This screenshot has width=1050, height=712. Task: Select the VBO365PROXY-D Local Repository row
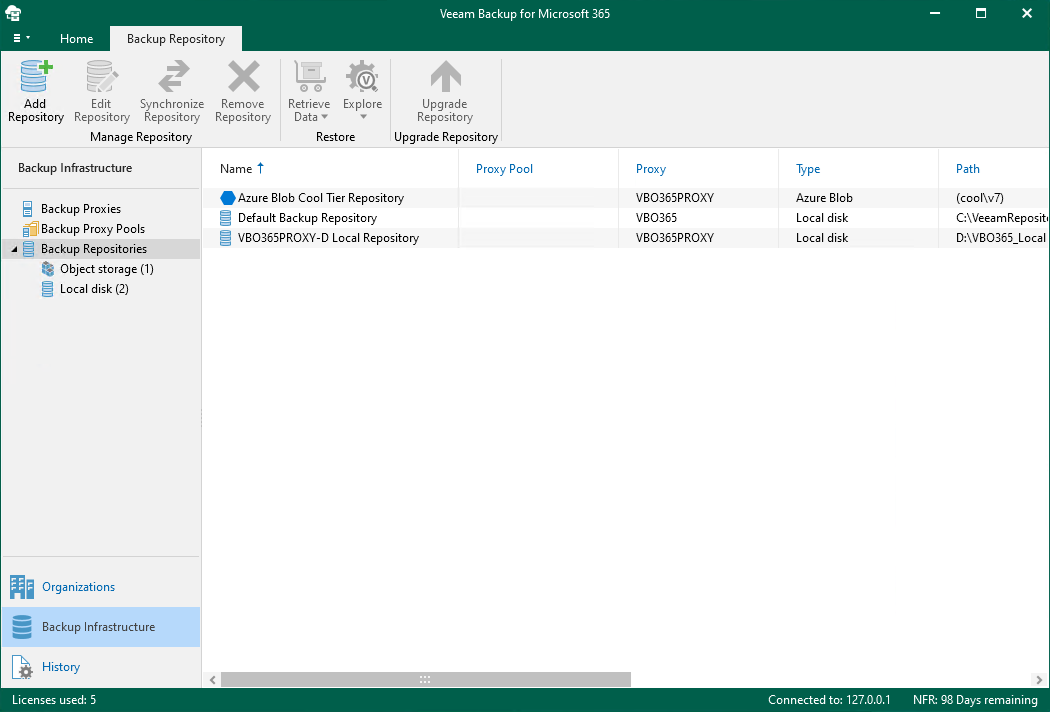tap(626, 238)
